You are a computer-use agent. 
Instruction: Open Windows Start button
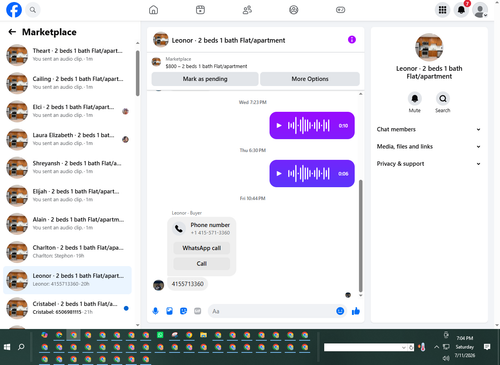(7, 347)
